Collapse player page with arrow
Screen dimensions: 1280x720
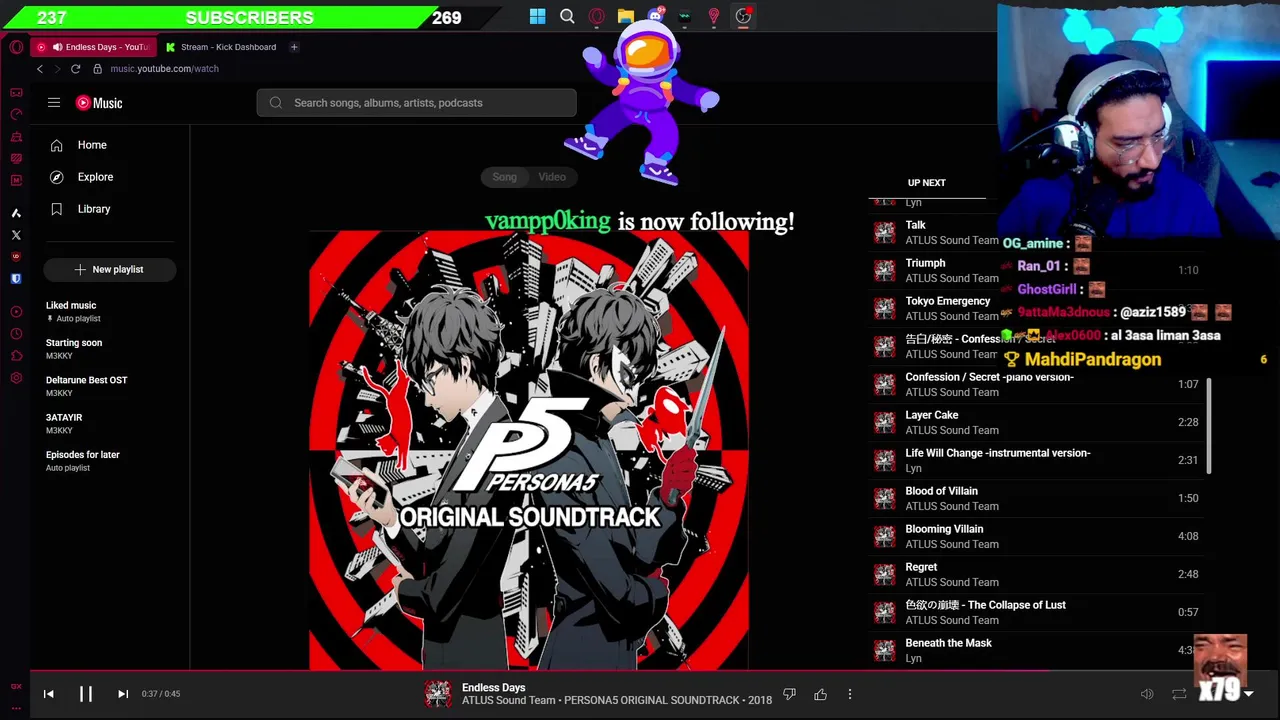[1248, 694]
